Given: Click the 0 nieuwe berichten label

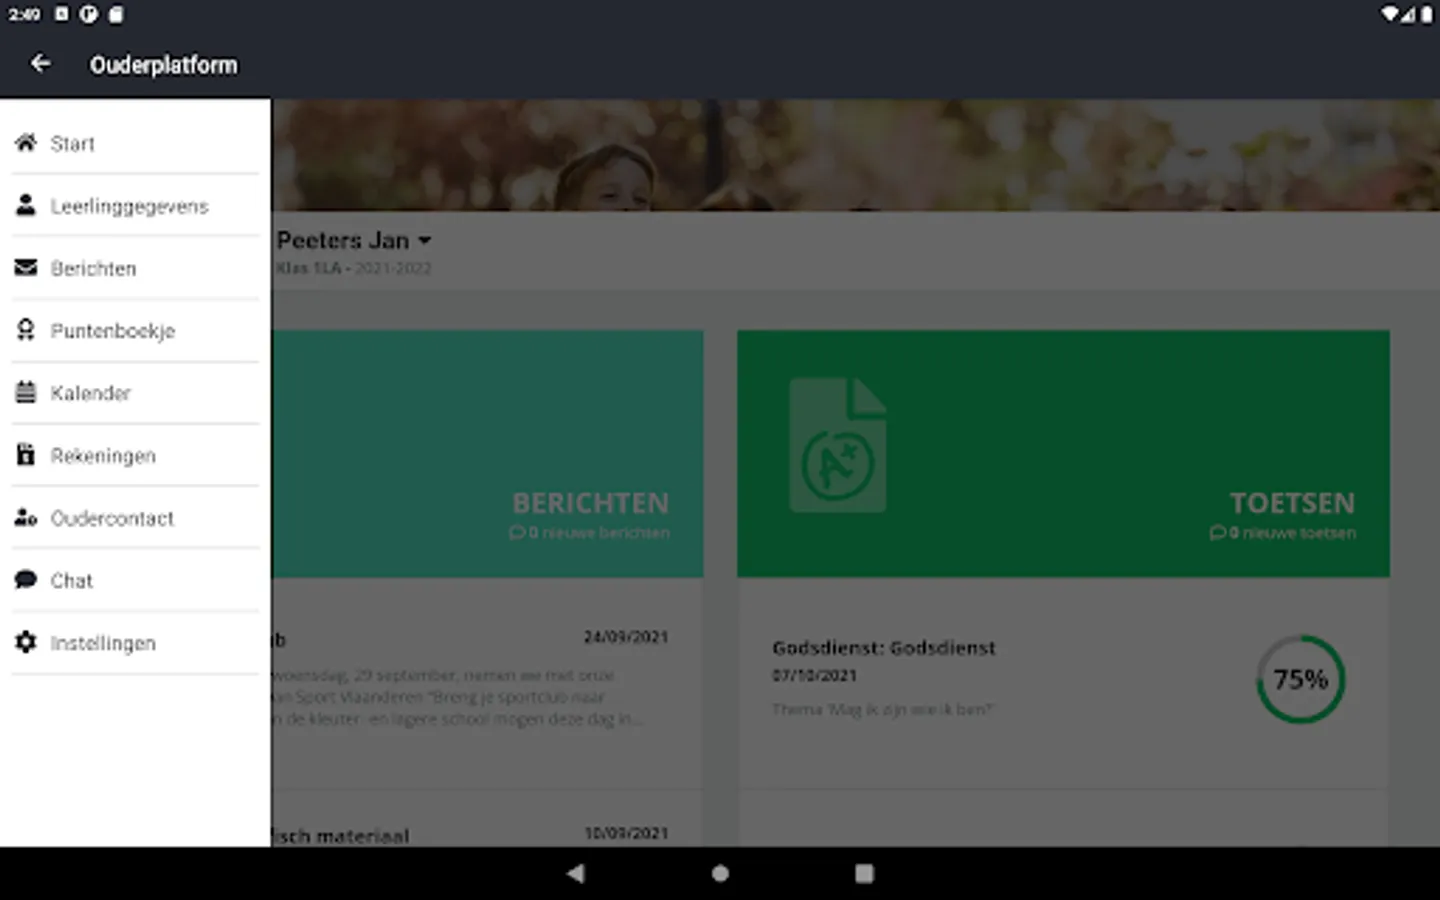Looking at the screenshot, I should [590, 533].
